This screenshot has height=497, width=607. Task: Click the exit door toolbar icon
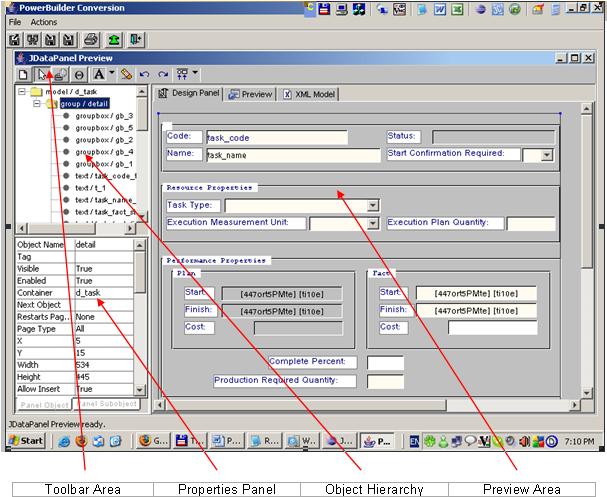136,39
